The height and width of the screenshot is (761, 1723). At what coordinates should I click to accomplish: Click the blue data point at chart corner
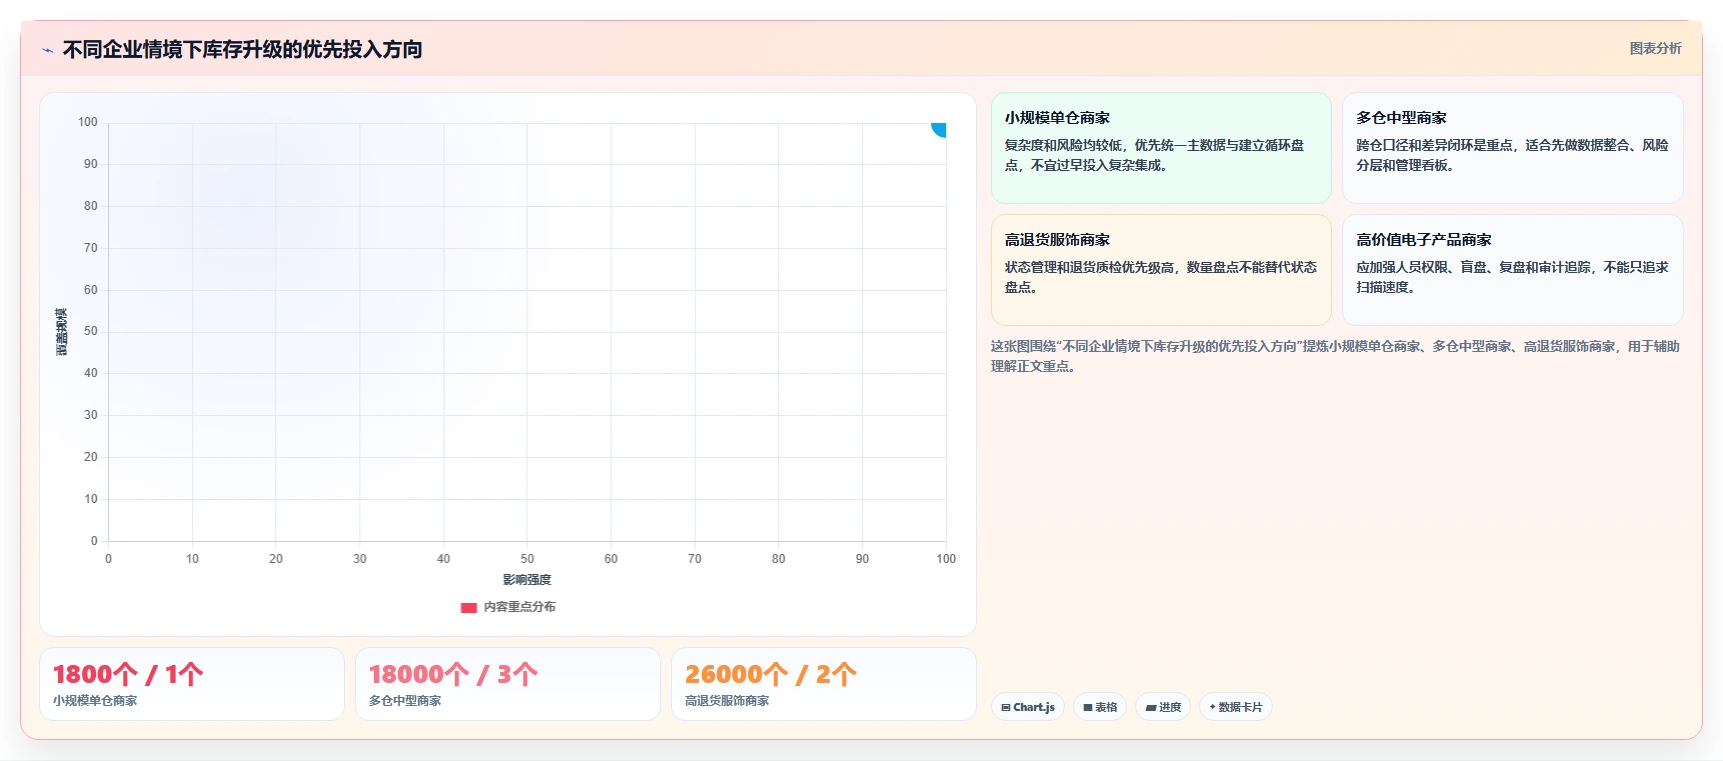[x=939, y=128]
